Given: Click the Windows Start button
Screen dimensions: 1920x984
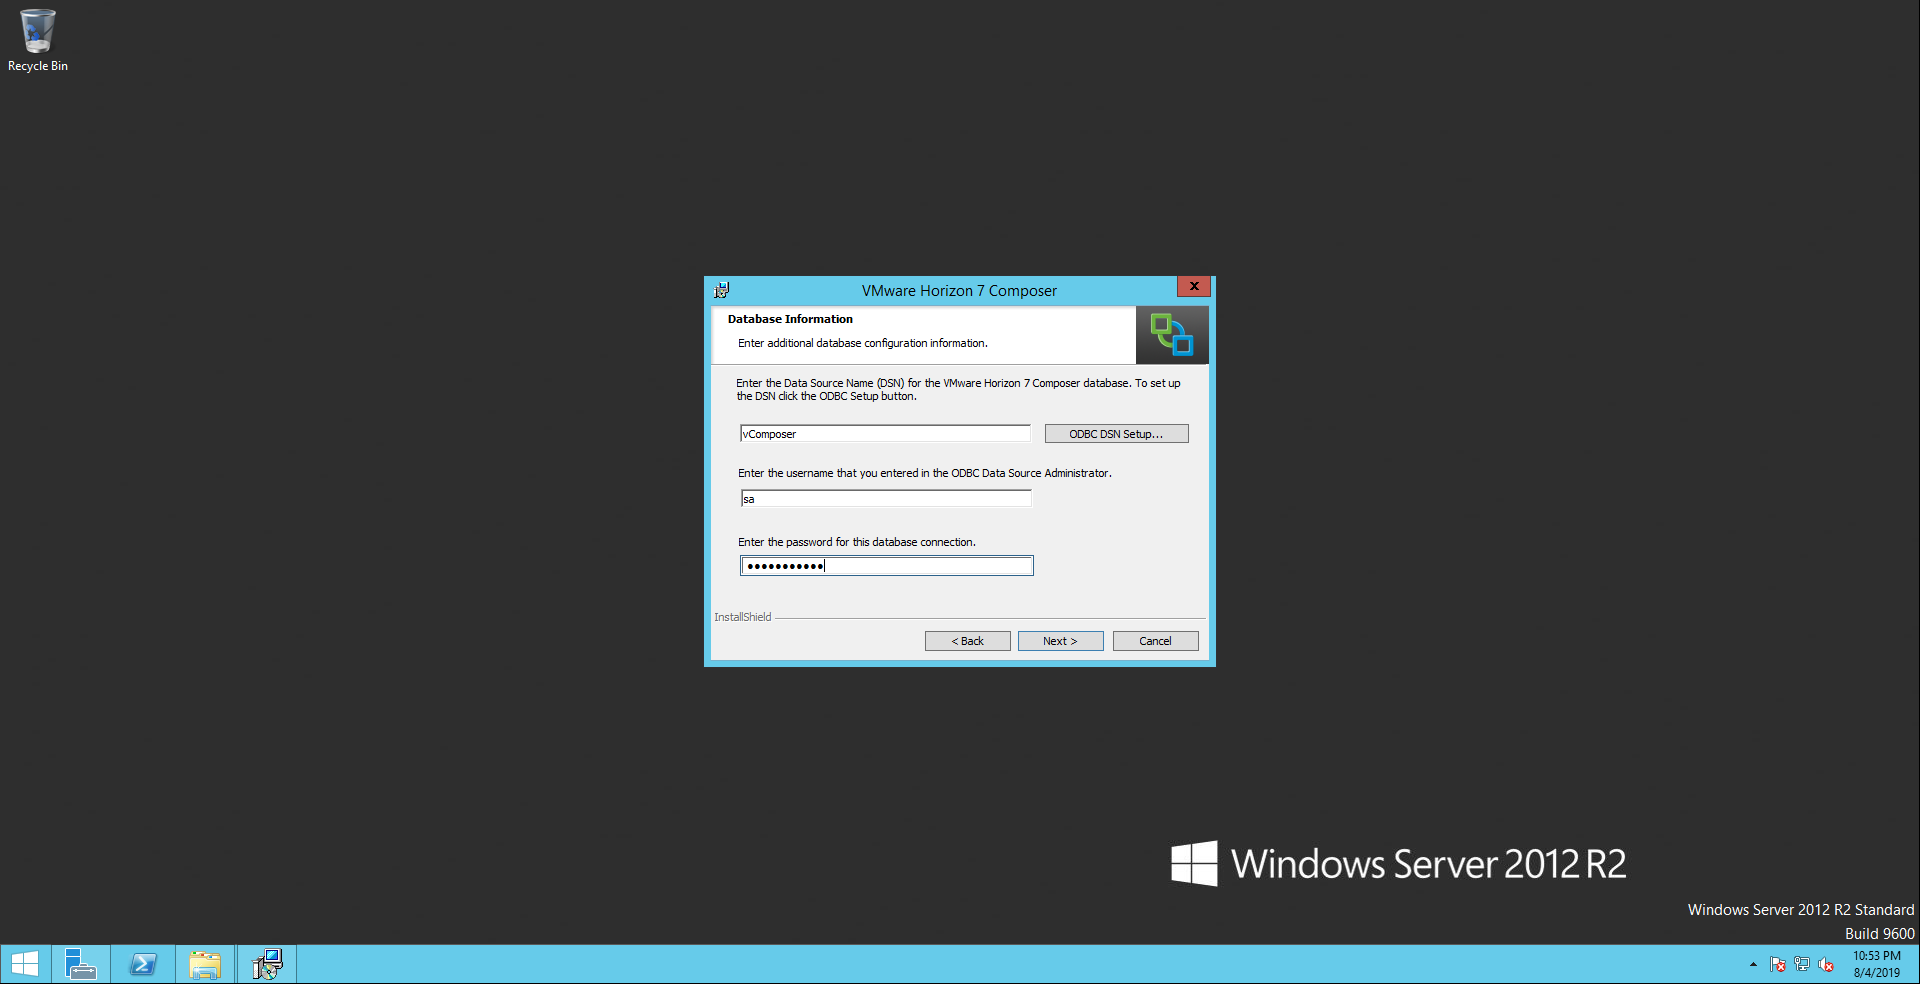Looking at the screenshot, I should 25,964.
